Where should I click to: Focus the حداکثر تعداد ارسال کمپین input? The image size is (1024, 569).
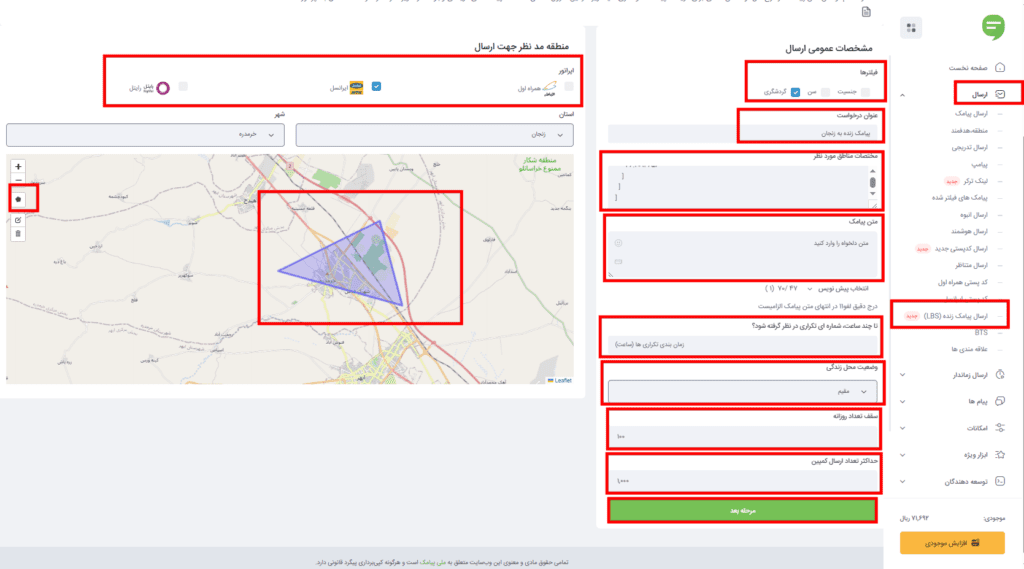pyautogui.click(x=743, y=481)
